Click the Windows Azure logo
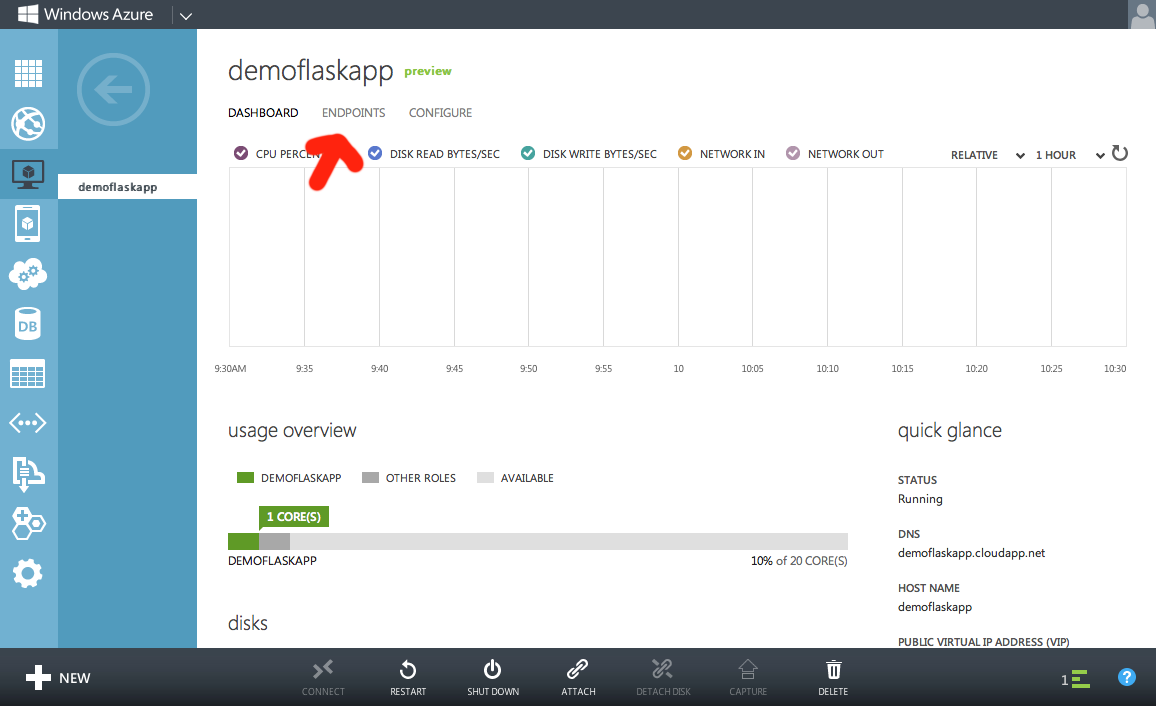1156x706 pixels. tap(86, 14)
